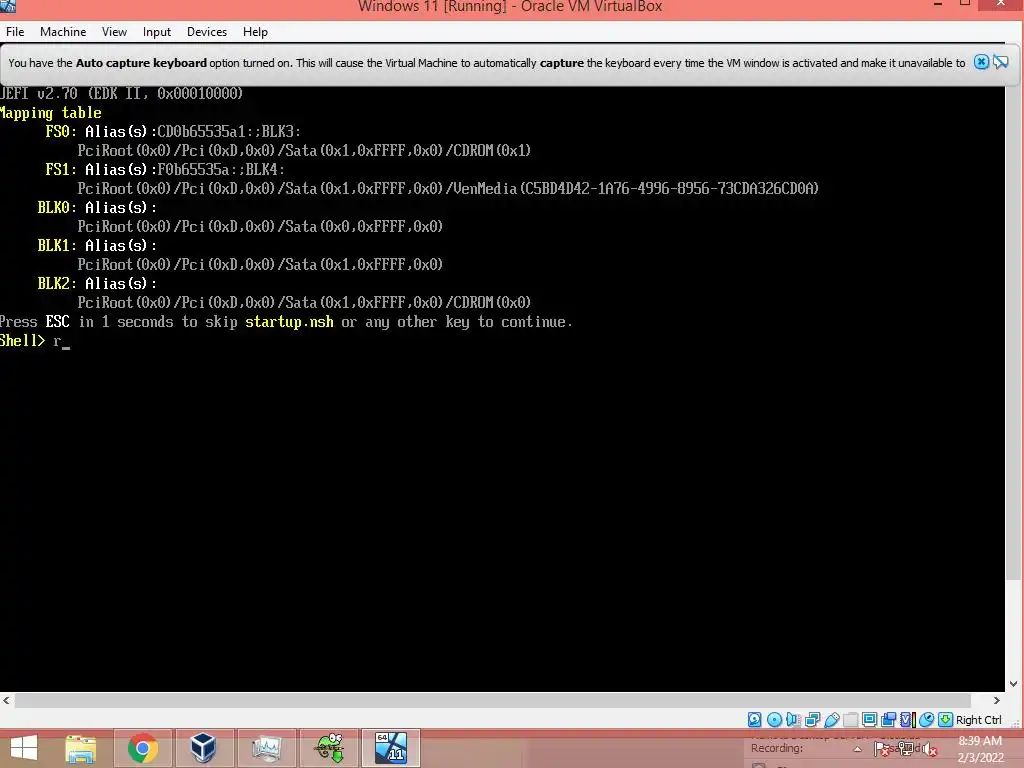Image resolution: width=1024 pixels, height=768 pixels.
Task: Open the Input menu
Action: (x=157, y=31)
